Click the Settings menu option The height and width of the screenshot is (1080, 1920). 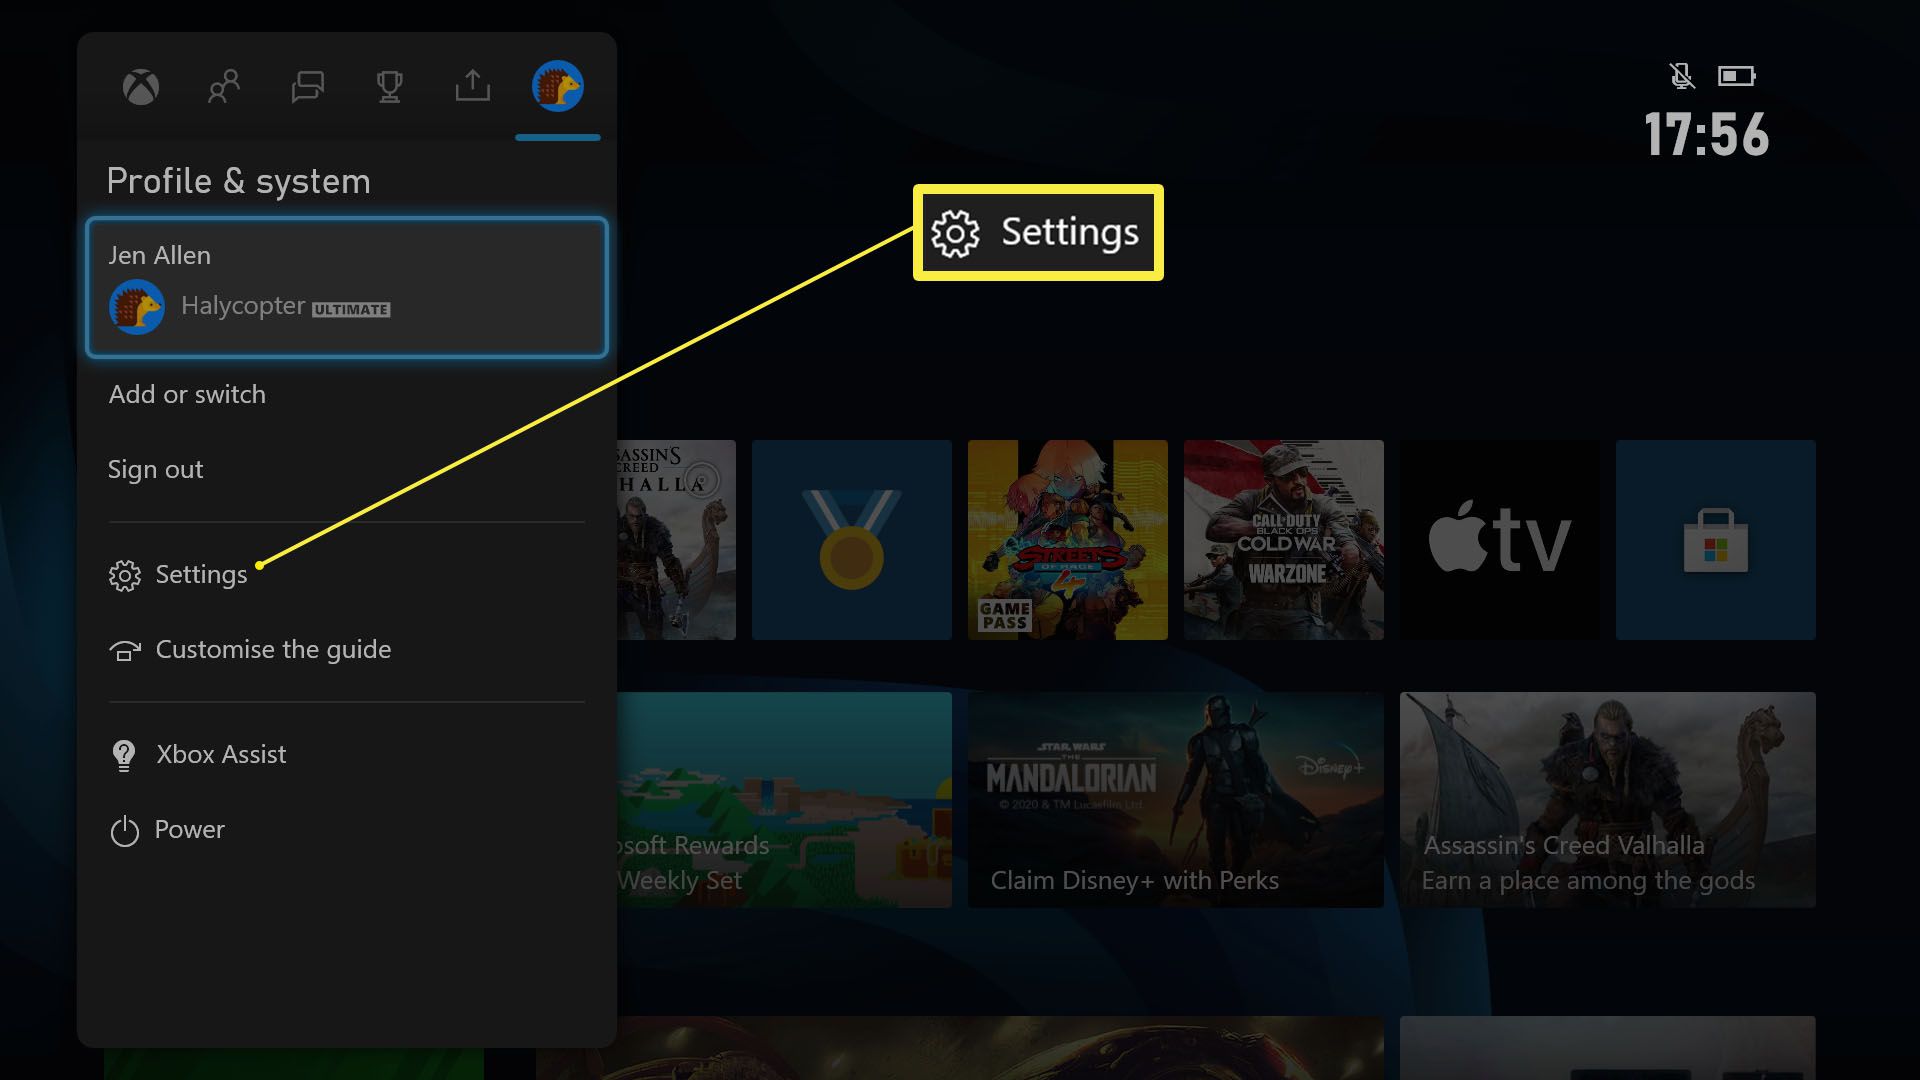pyautogui.click(x=202, y=574)
